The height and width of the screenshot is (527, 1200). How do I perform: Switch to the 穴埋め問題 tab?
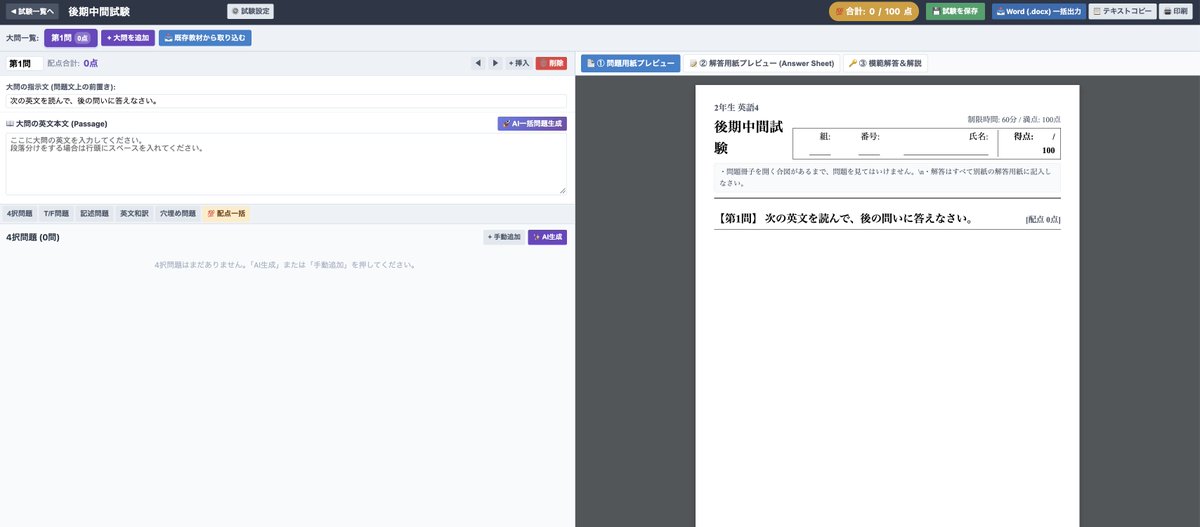[x=178, y=214]
